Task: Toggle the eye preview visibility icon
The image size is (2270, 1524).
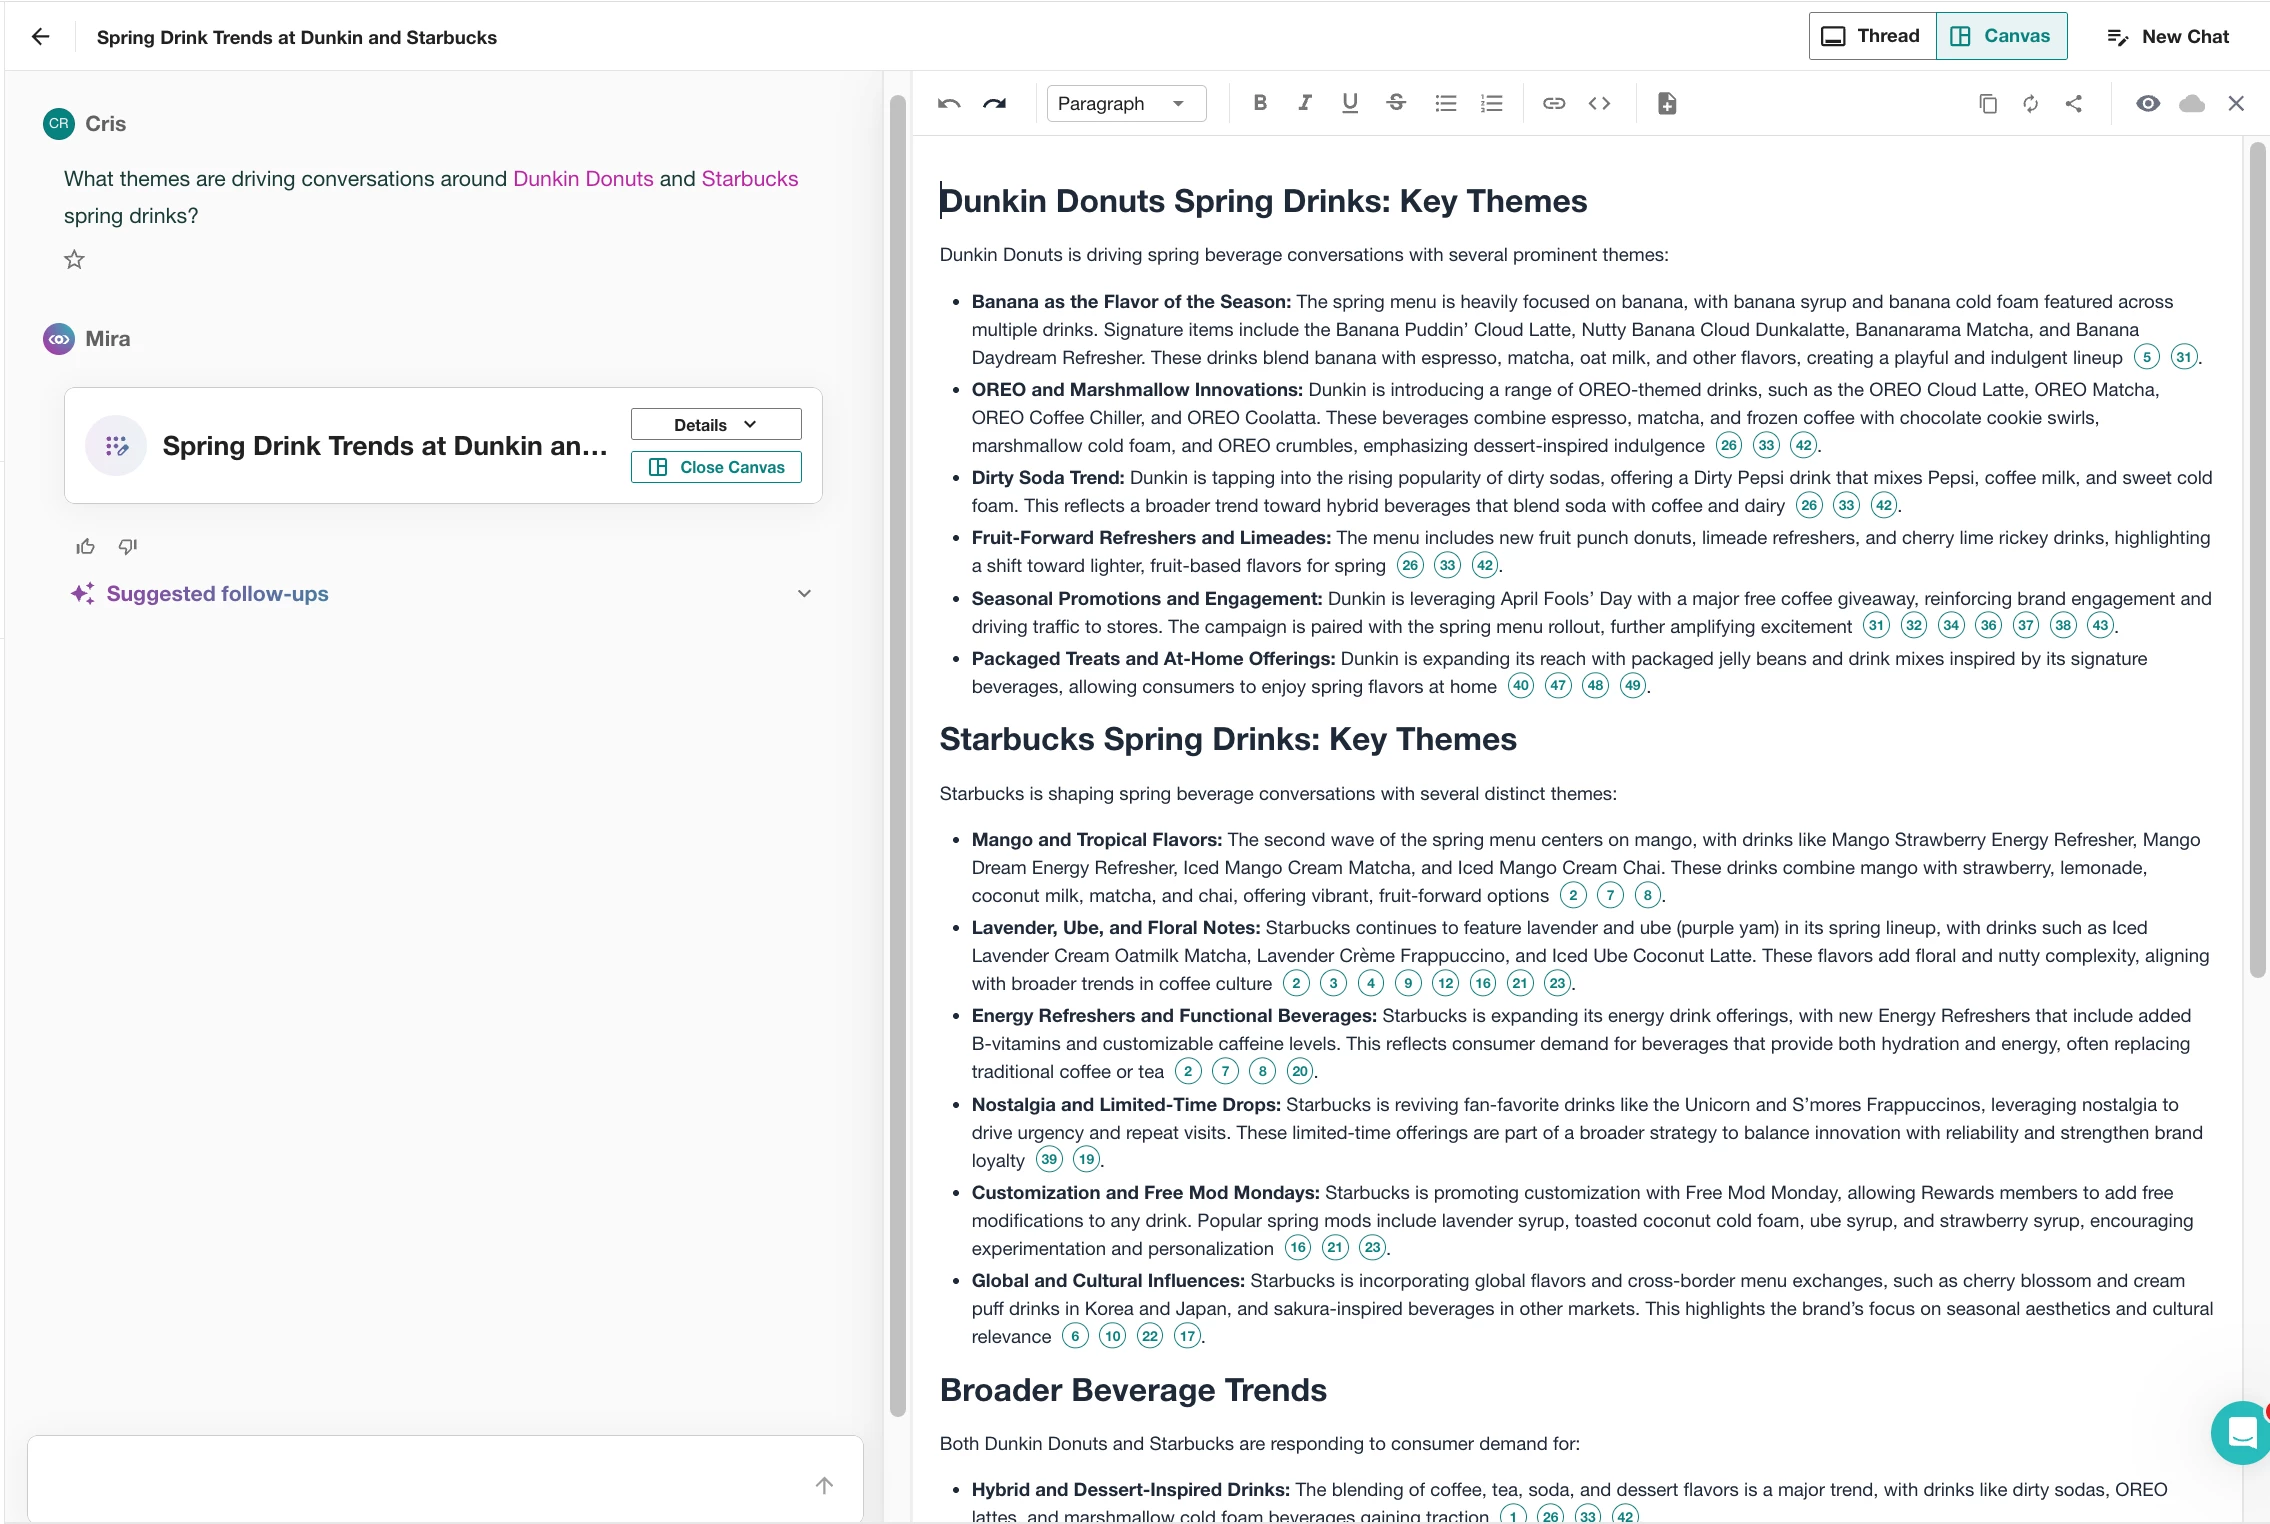Action: pyautogui.click(x=2147, y=104)
